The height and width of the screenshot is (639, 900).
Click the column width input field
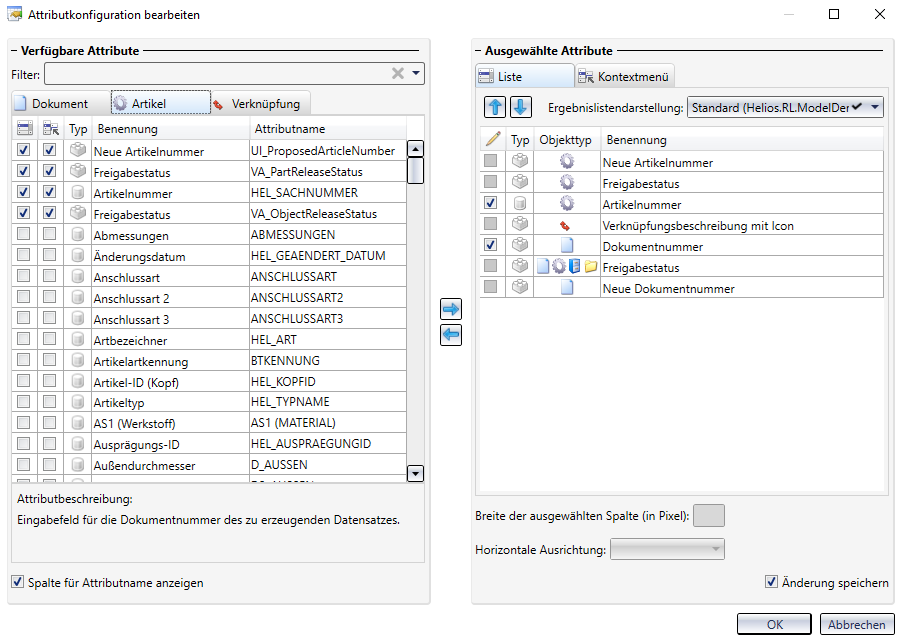708,516
